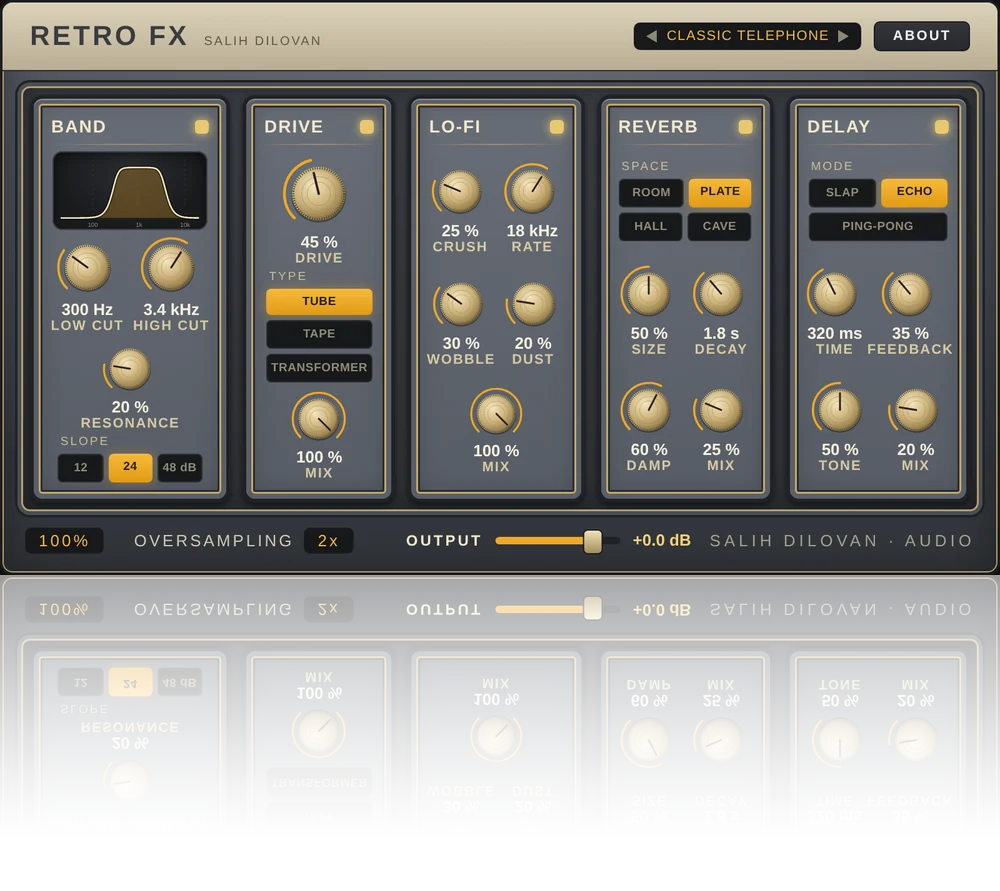Image resolution: width=1000 pixels, height=891 pixels.
Task: Open the ABOUT dialog
Action: click(922, 36)
